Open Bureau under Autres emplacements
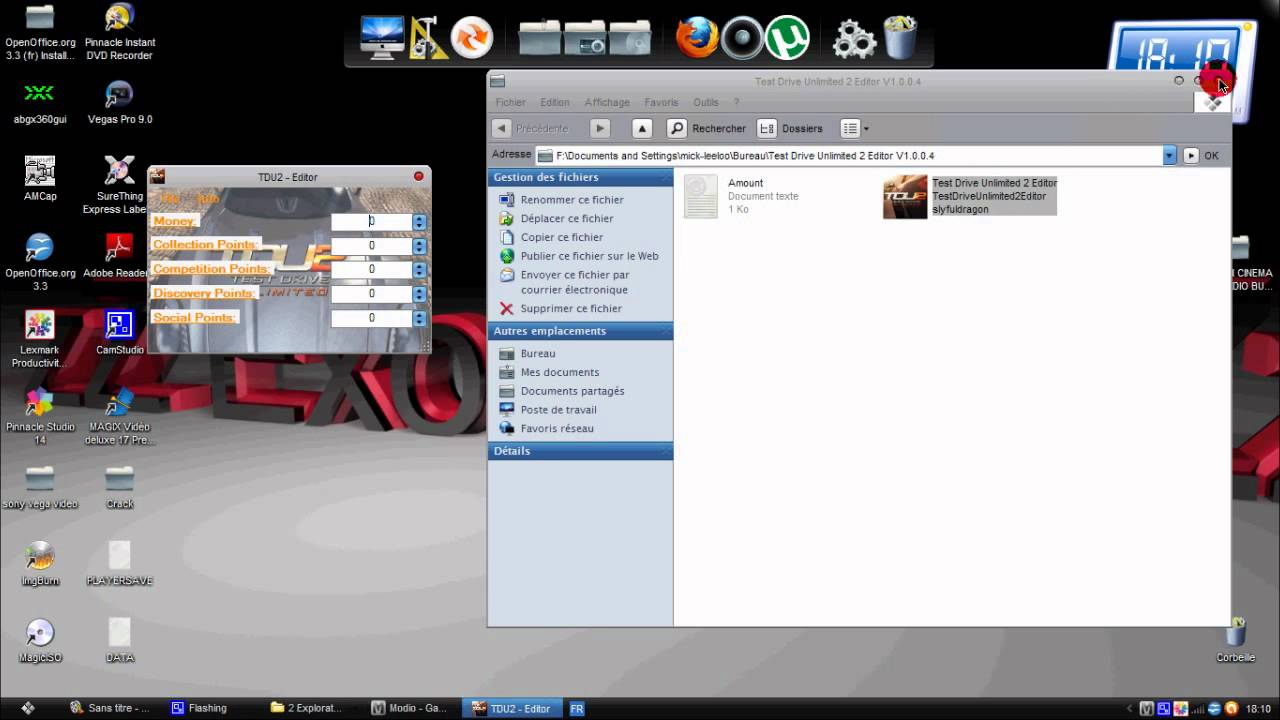This screenshot has width=1280, height=720. [538, 354]
